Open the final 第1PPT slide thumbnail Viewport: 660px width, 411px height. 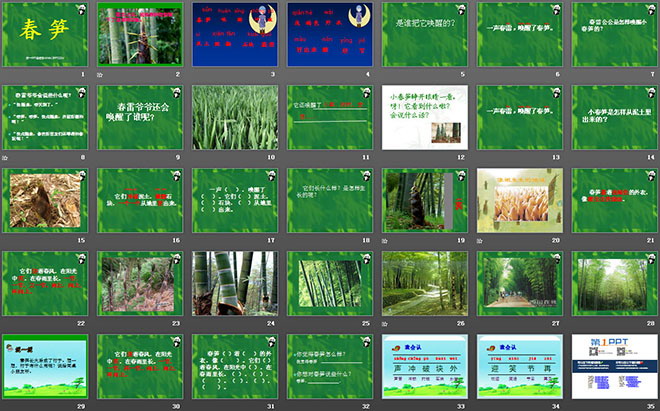tap(614, 366)
